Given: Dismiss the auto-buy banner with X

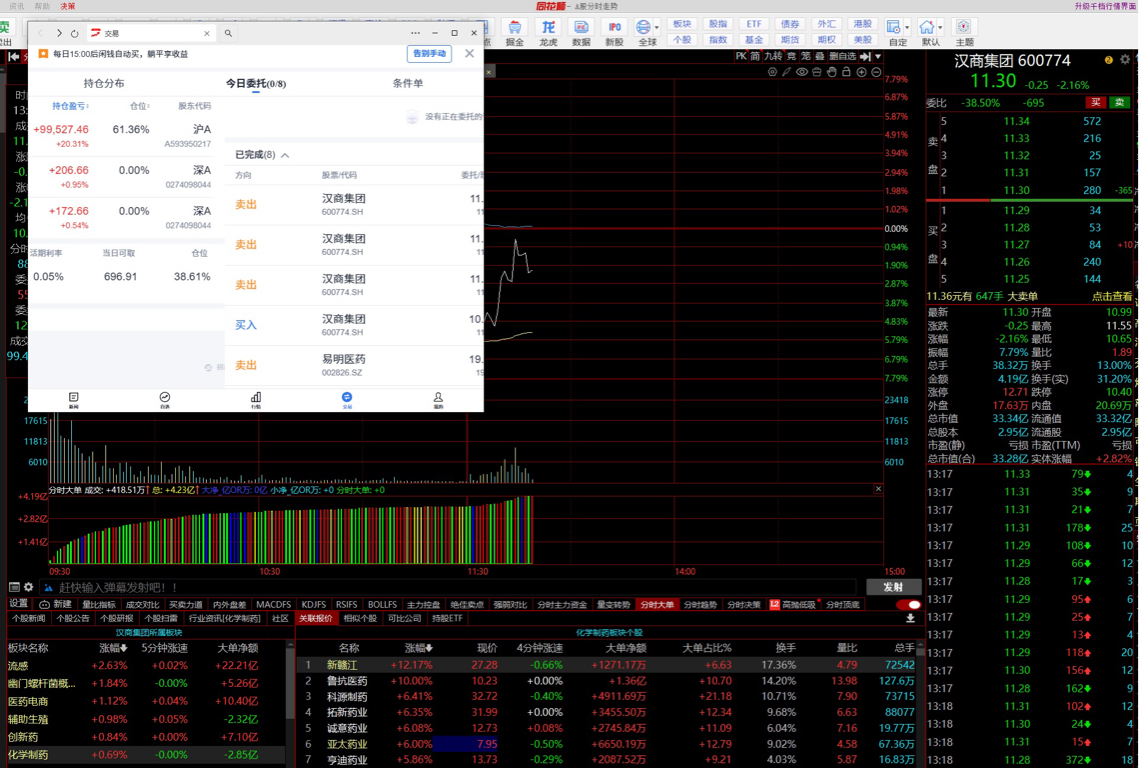Looking at the screenshot, I should click(469, 54).
